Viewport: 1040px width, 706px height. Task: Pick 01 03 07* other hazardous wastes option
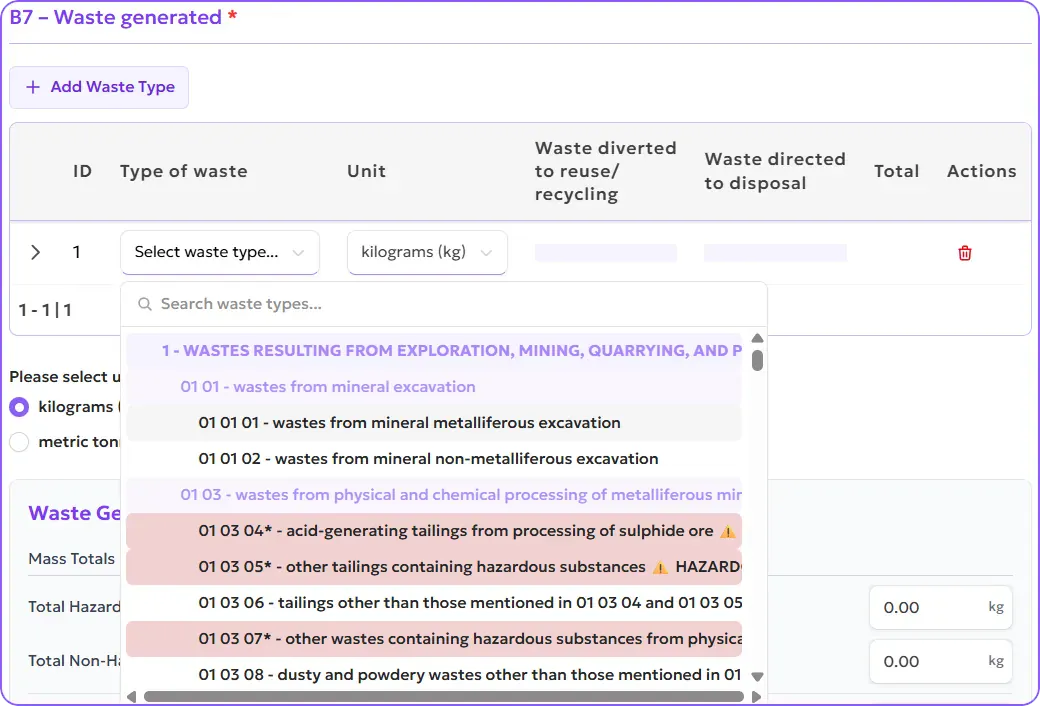[434, 638]
